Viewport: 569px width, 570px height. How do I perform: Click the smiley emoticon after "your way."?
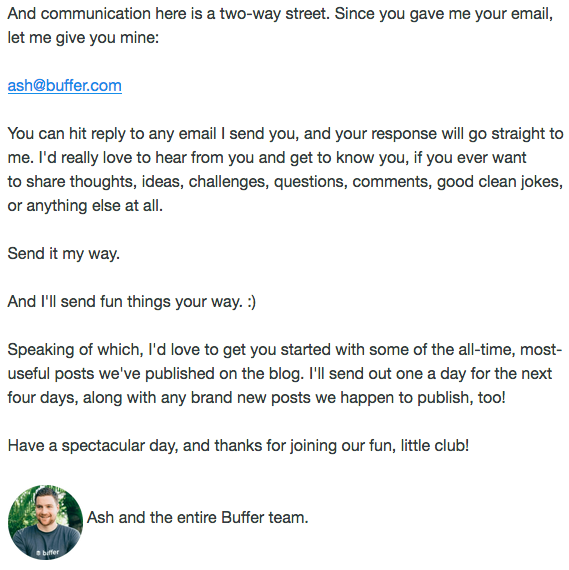(x=252, y=302)
